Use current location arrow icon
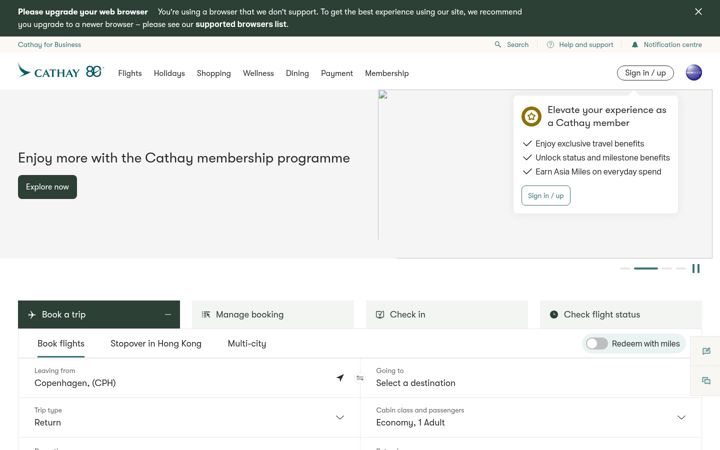 pos(340,377)
